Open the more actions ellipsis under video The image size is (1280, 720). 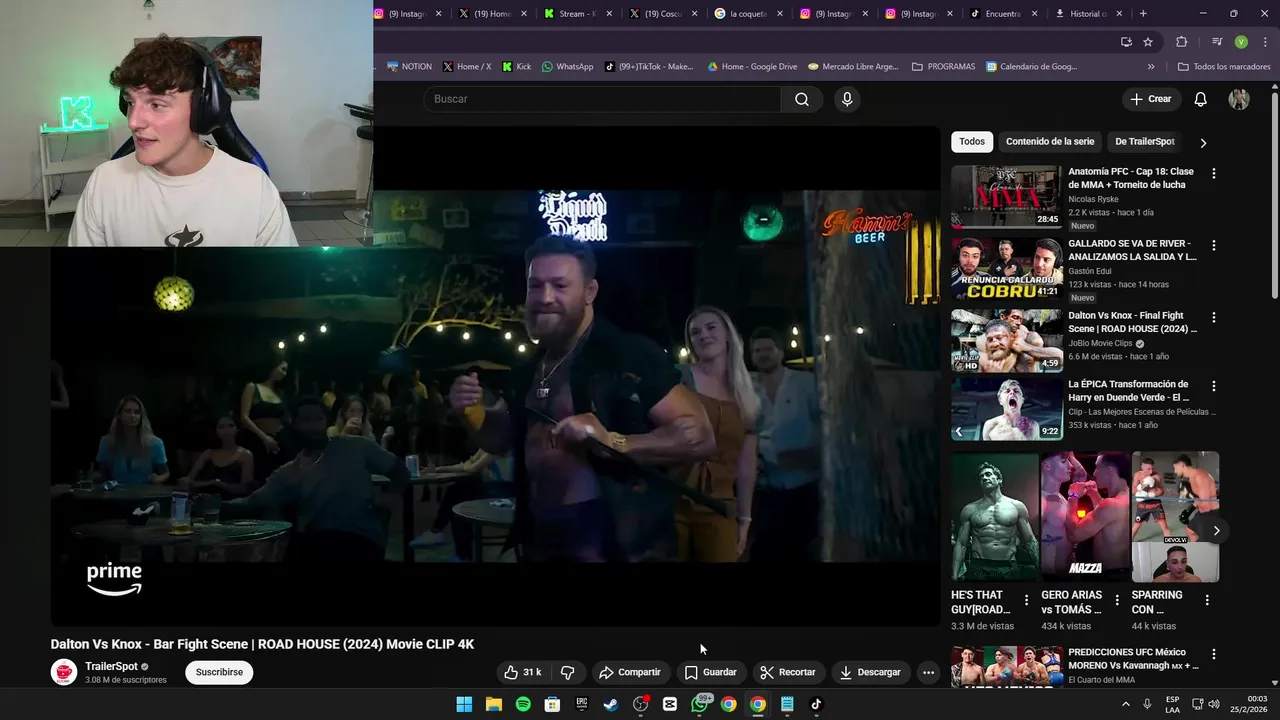coord(928,672)
